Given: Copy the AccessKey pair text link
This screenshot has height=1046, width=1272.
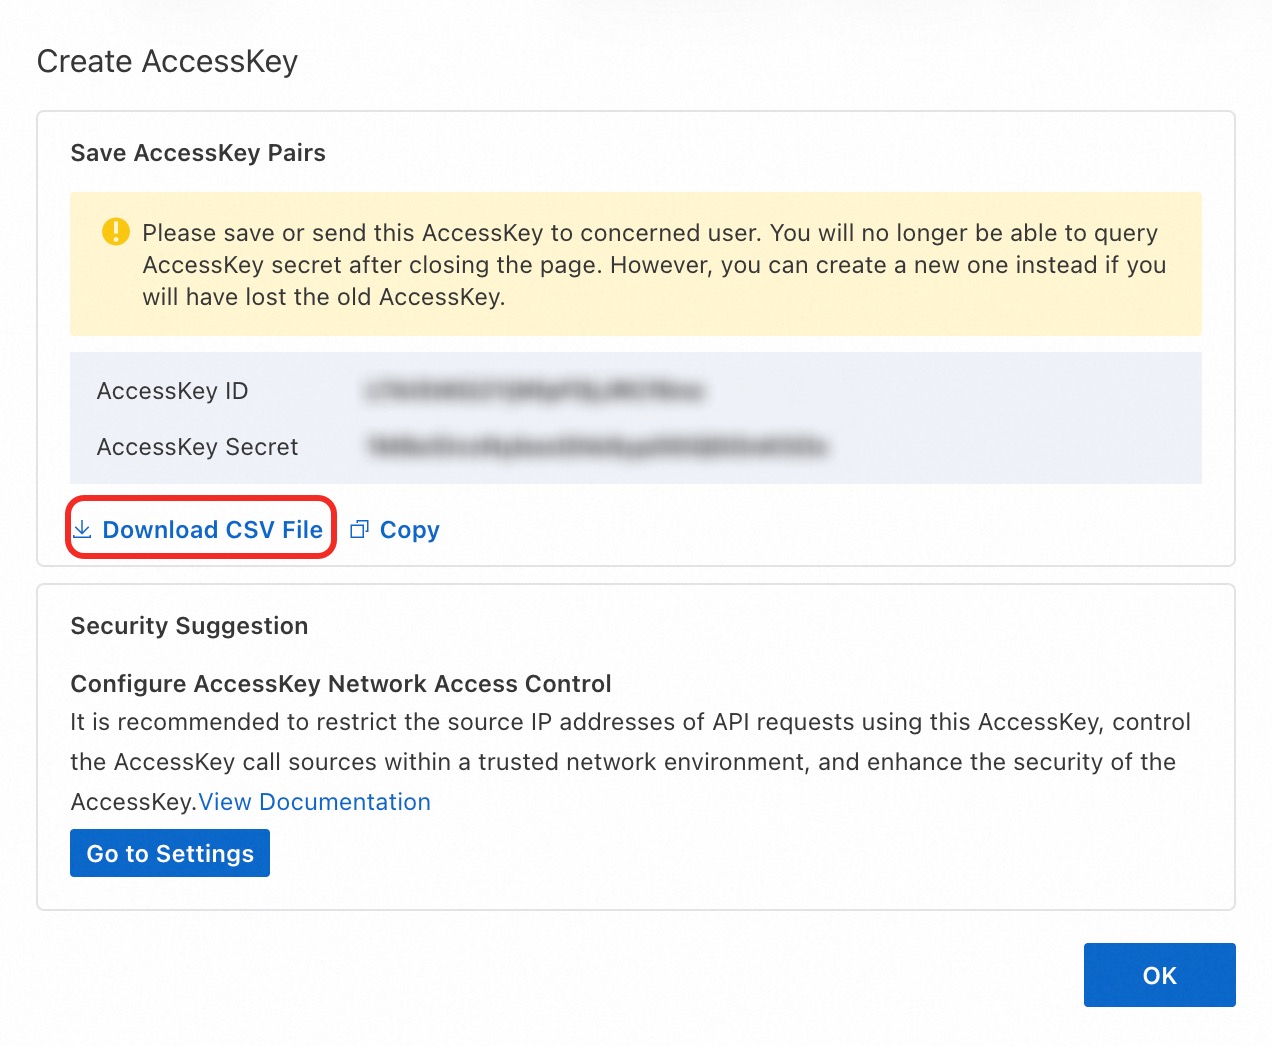Looking at the screenshot, I should point(409,529).
